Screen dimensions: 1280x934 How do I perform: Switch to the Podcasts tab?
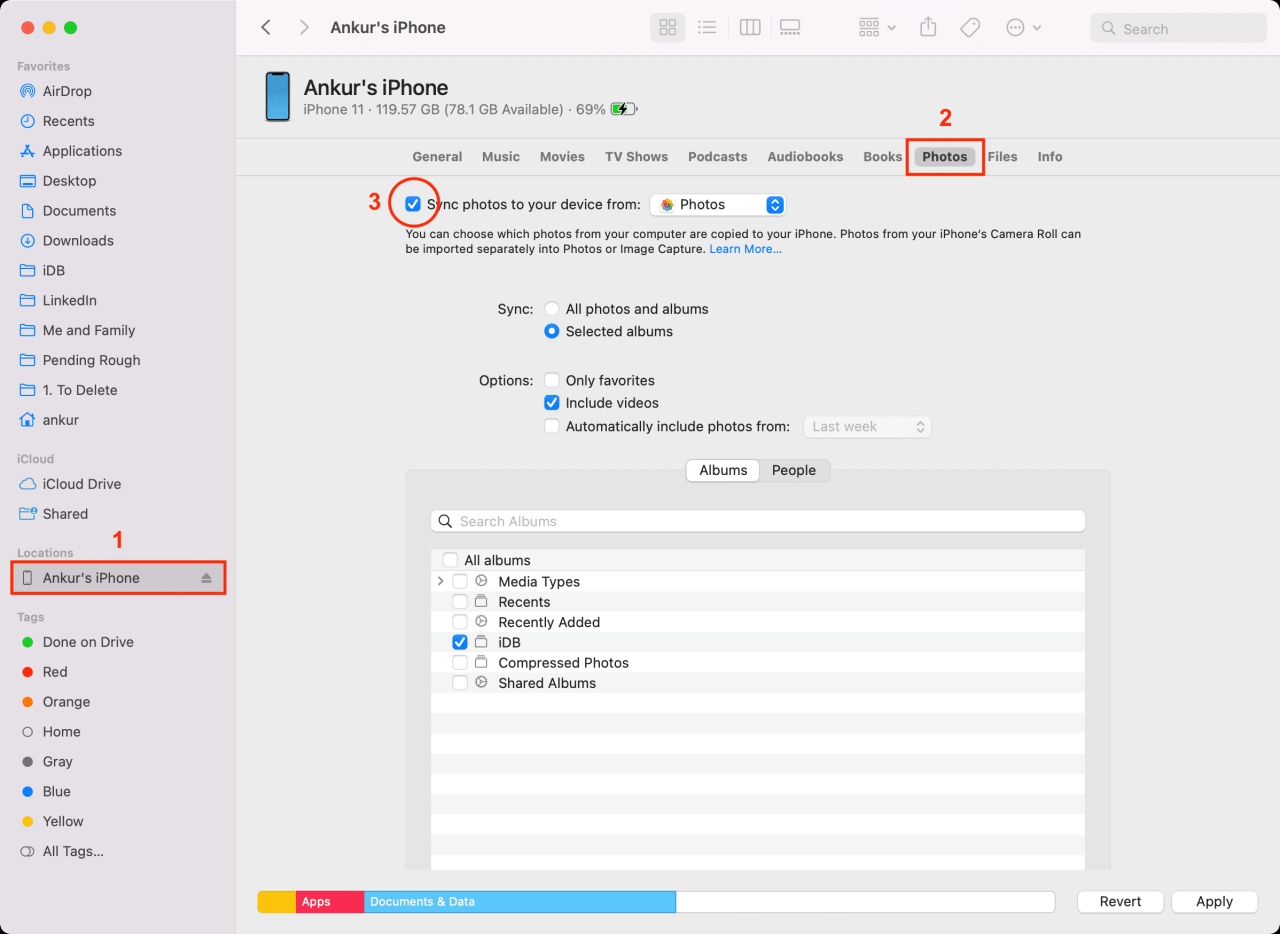tap(718, 157)
